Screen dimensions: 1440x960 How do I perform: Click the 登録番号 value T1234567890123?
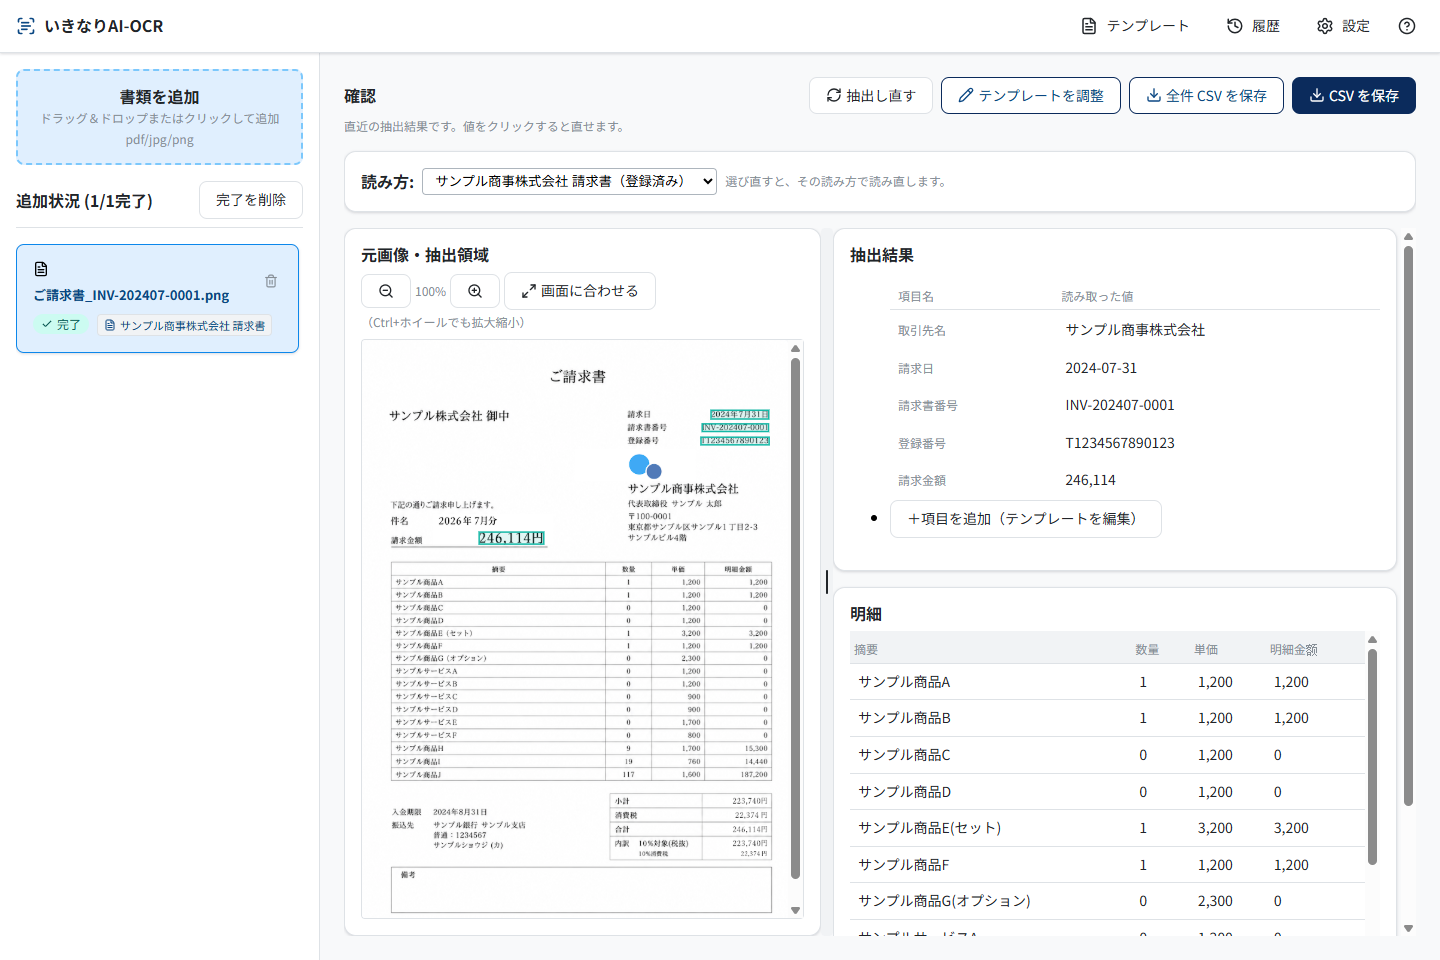point(1120,443)
